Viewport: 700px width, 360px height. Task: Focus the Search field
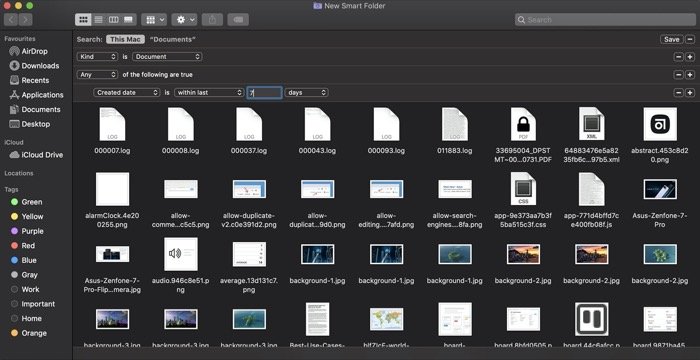tap(605, 20)
